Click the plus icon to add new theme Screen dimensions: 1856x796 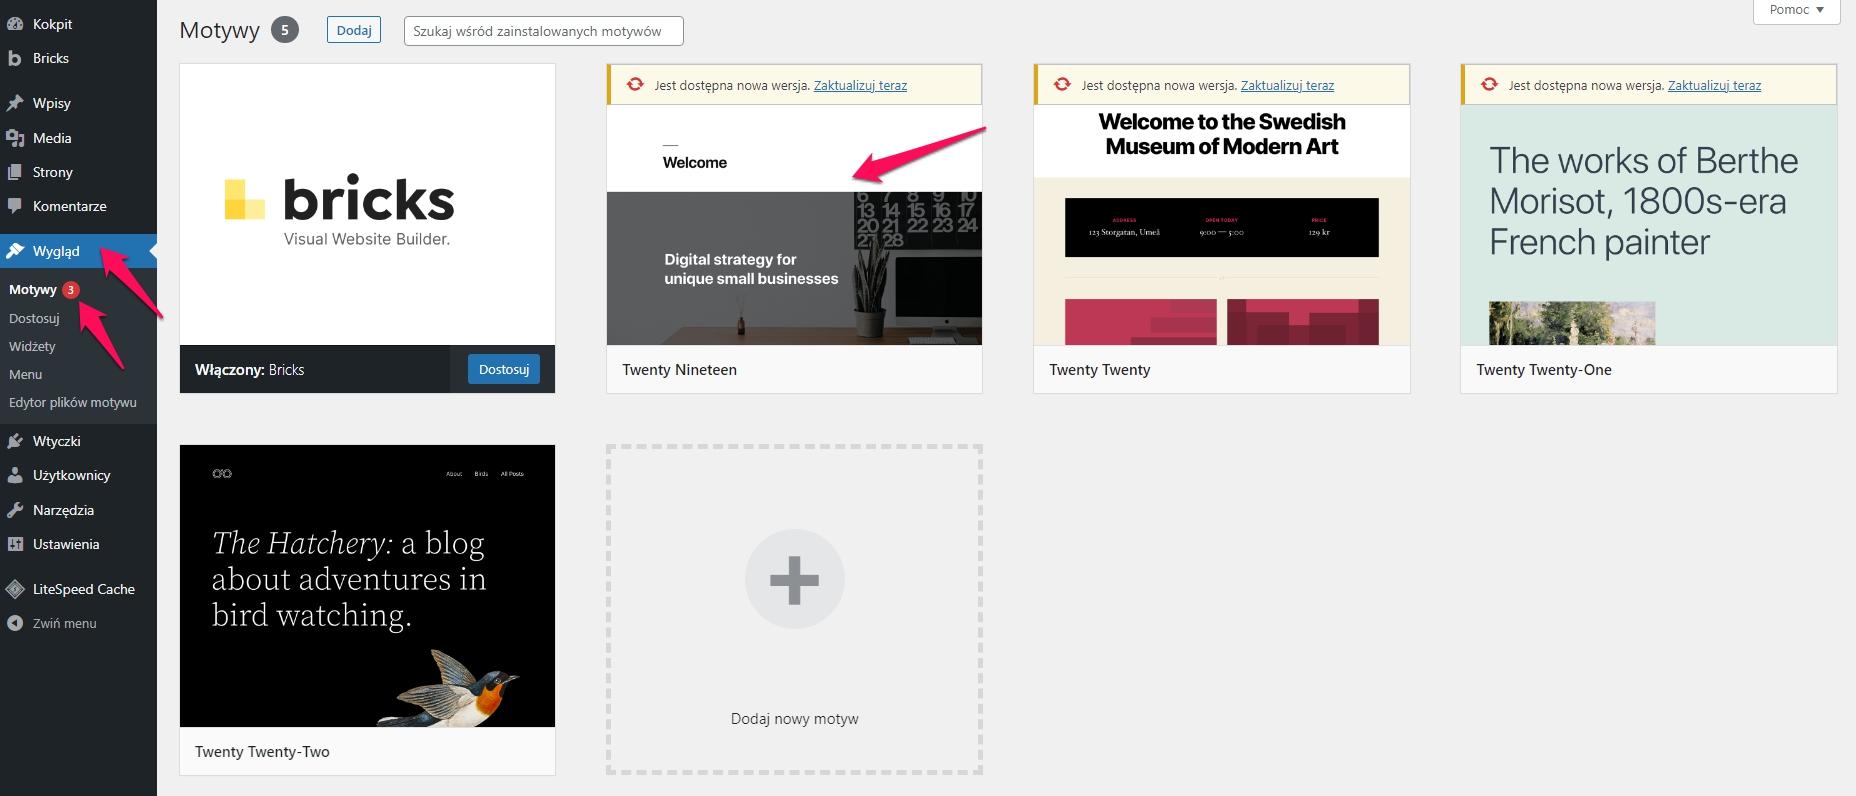pyautogui.click(x=795, y=579)
